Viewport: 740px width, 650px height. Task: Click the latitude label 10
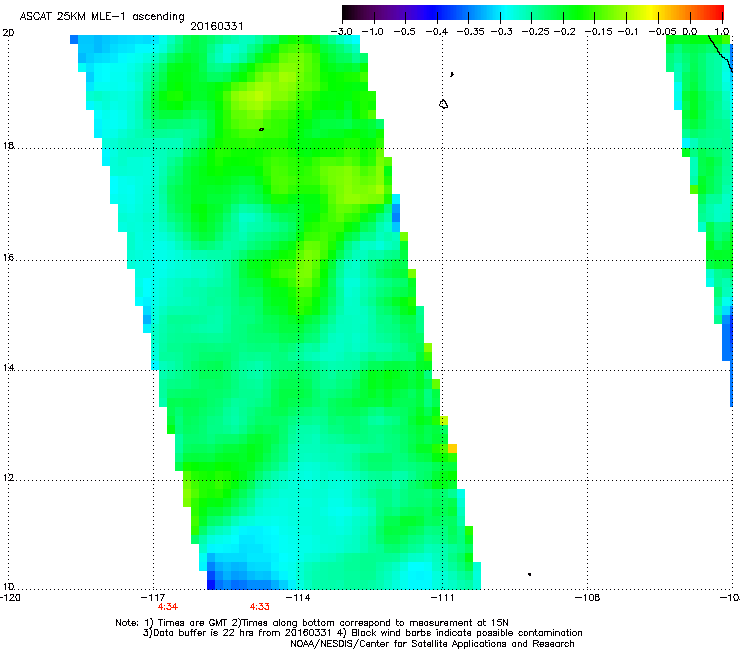(8, 586)
